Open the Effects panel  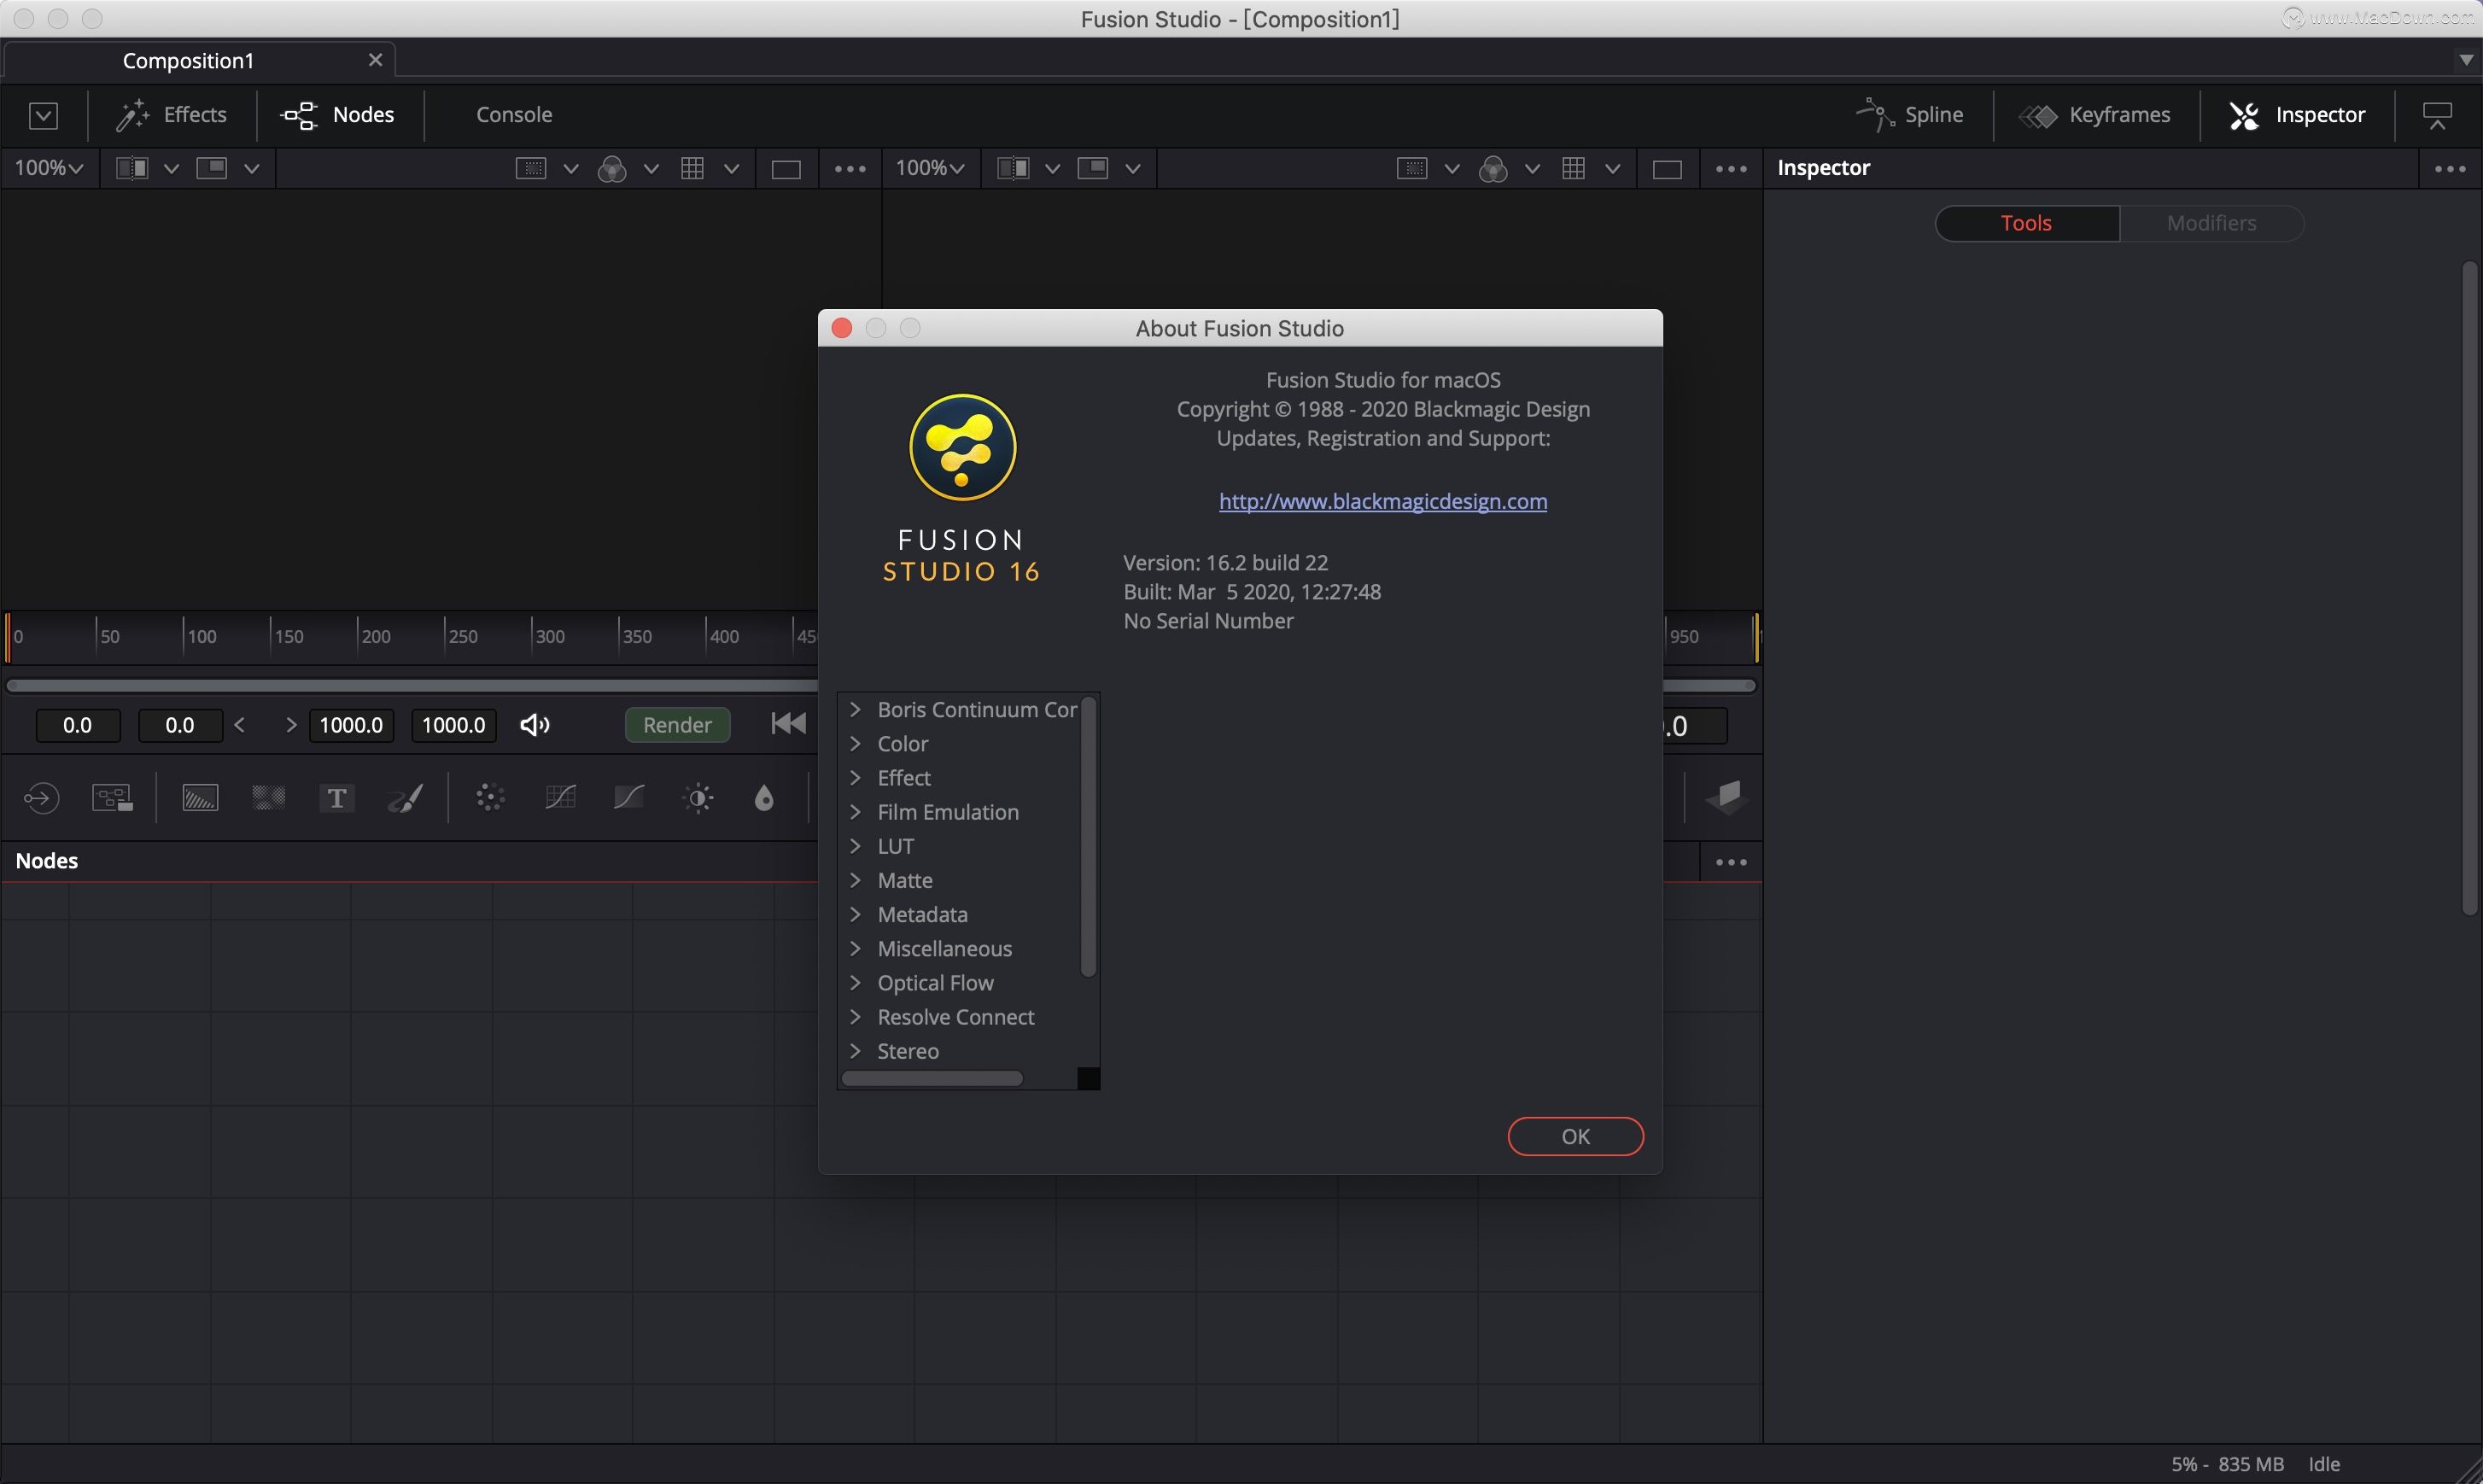(x=171, y=115)
